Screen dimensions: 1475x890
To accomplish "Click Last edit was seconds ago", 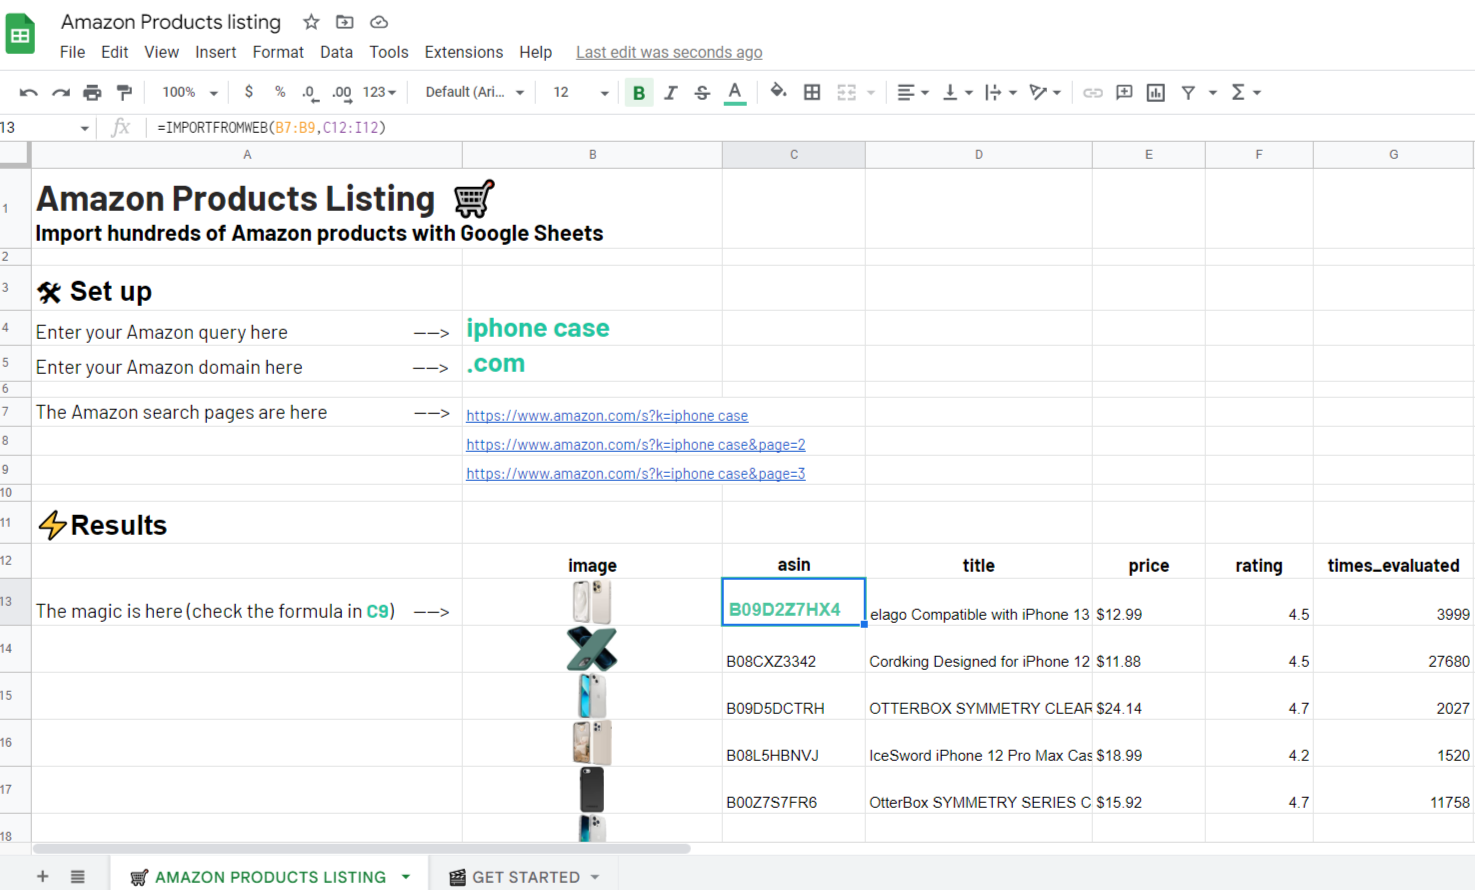I will tap(668, 52).
